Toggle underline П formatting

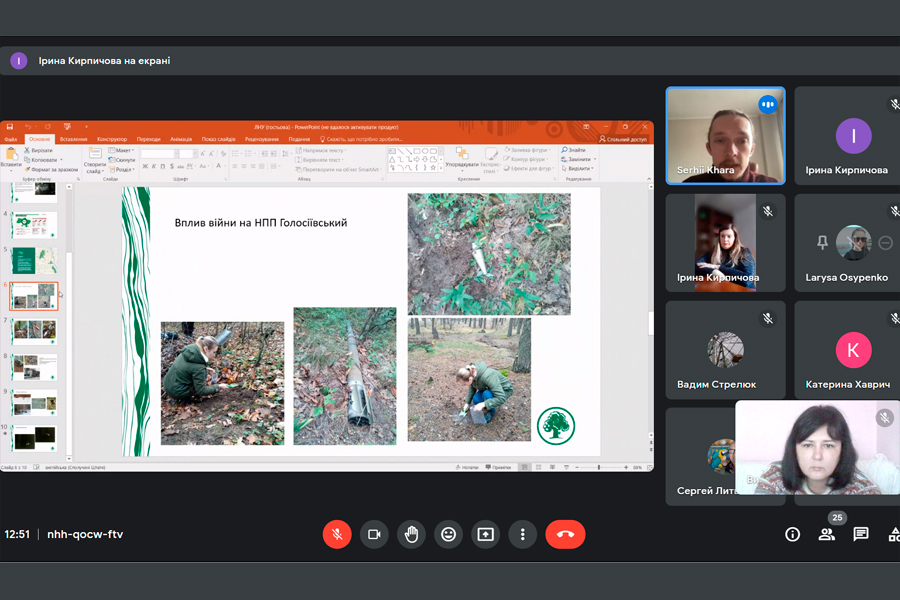(163, 167)
